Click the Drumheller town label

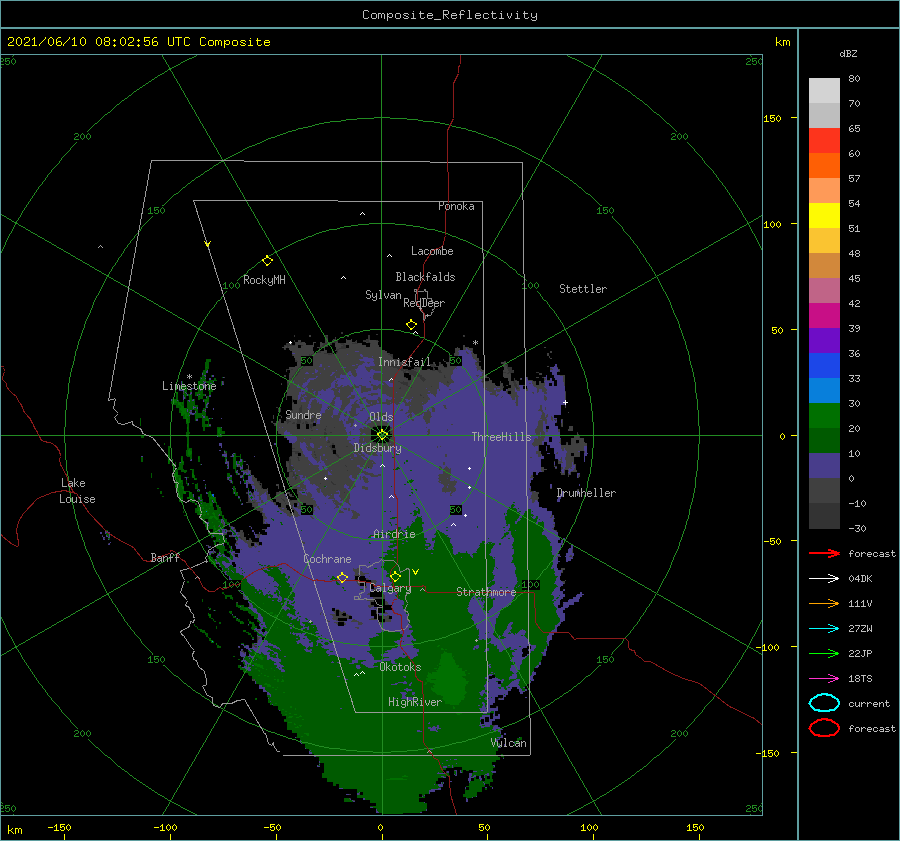point(586,493)
